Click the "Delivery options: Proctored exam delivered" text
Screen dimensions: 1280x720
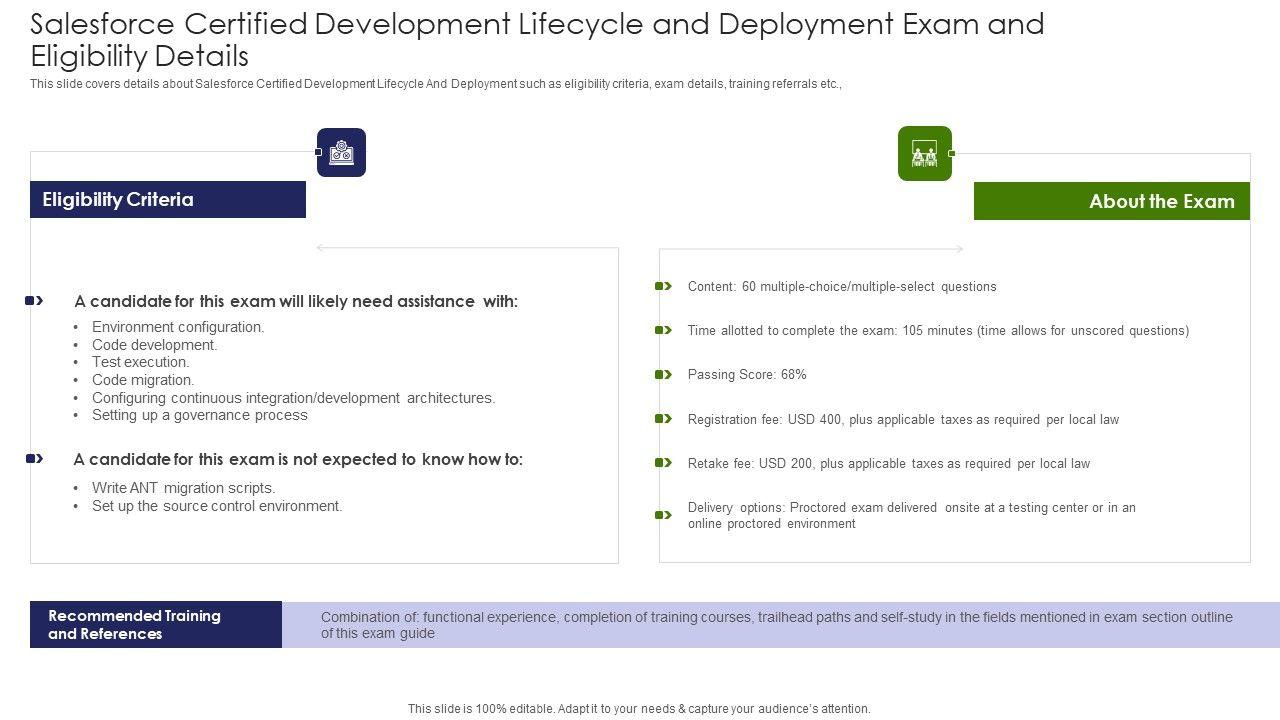[912, 516]
